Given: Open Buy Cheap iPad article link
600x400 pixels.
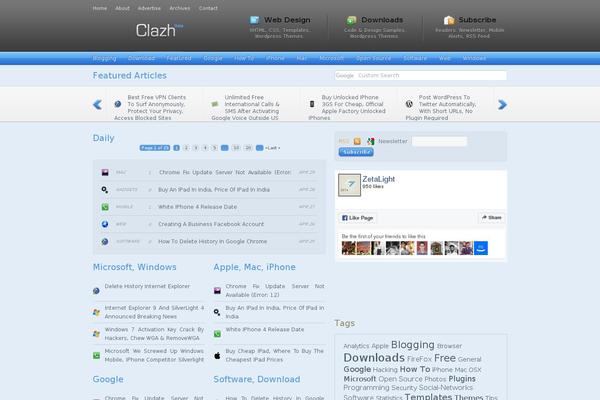Looking at the screenshot, I should click(275, 355).
